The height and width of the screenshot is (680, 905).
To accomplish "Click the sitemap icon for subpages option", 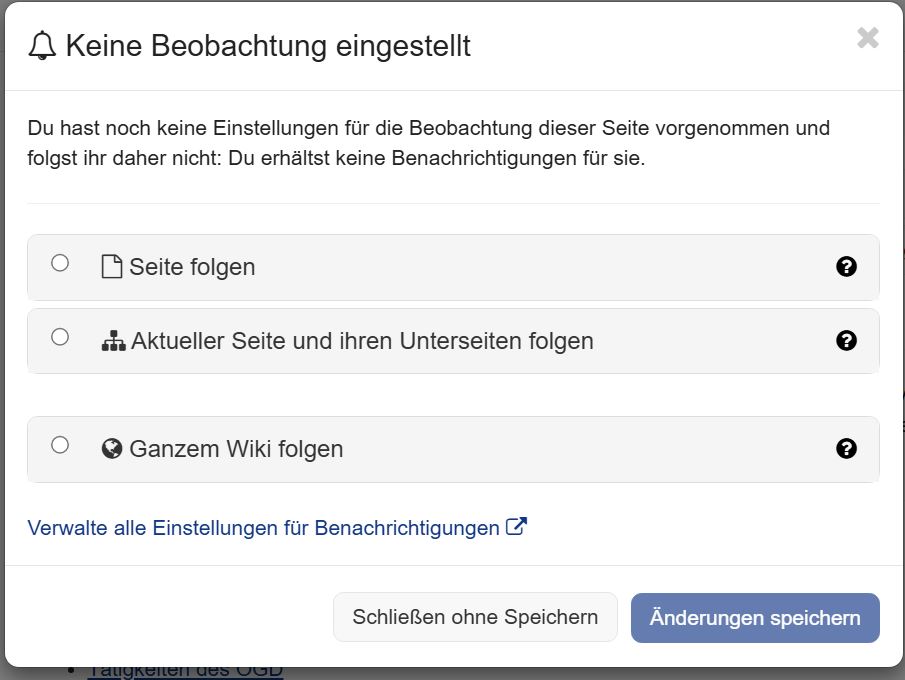I will tap(113, 341).
